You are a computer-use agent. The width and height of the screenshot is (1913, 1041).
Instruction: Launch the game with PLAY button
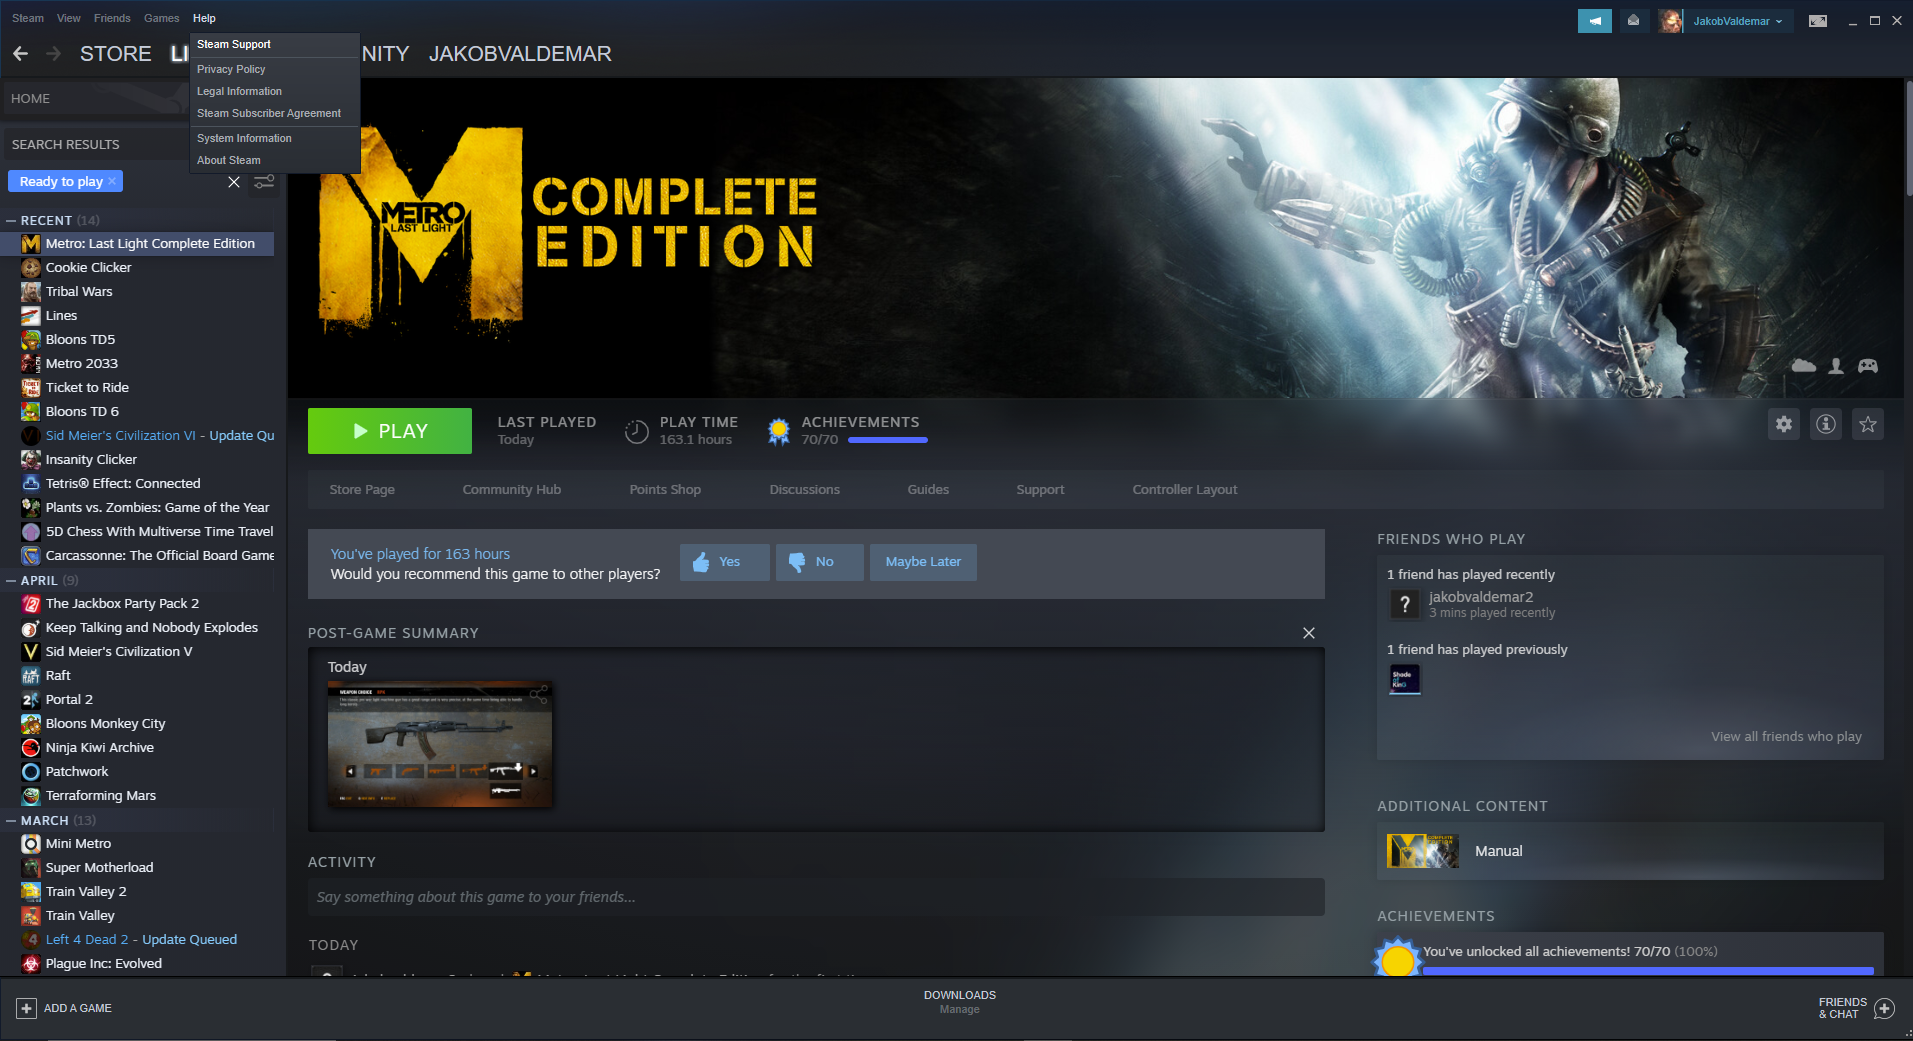point(390,431)
